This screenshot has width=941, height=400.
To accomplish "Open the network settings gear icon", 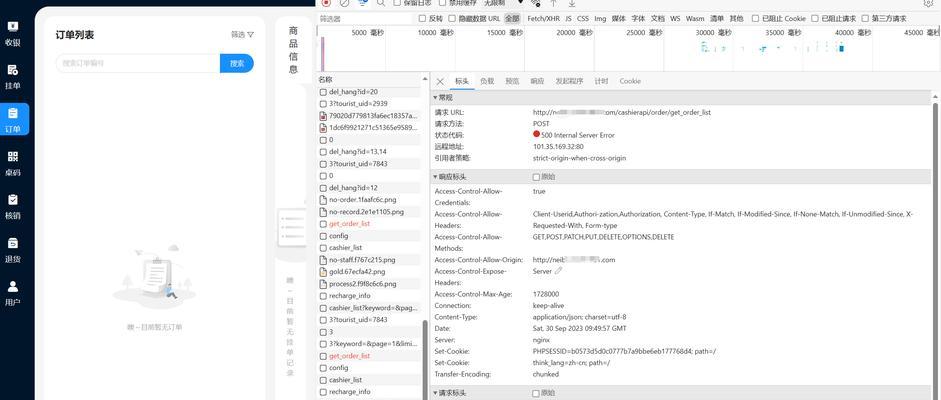I will [x=928, y=3].
